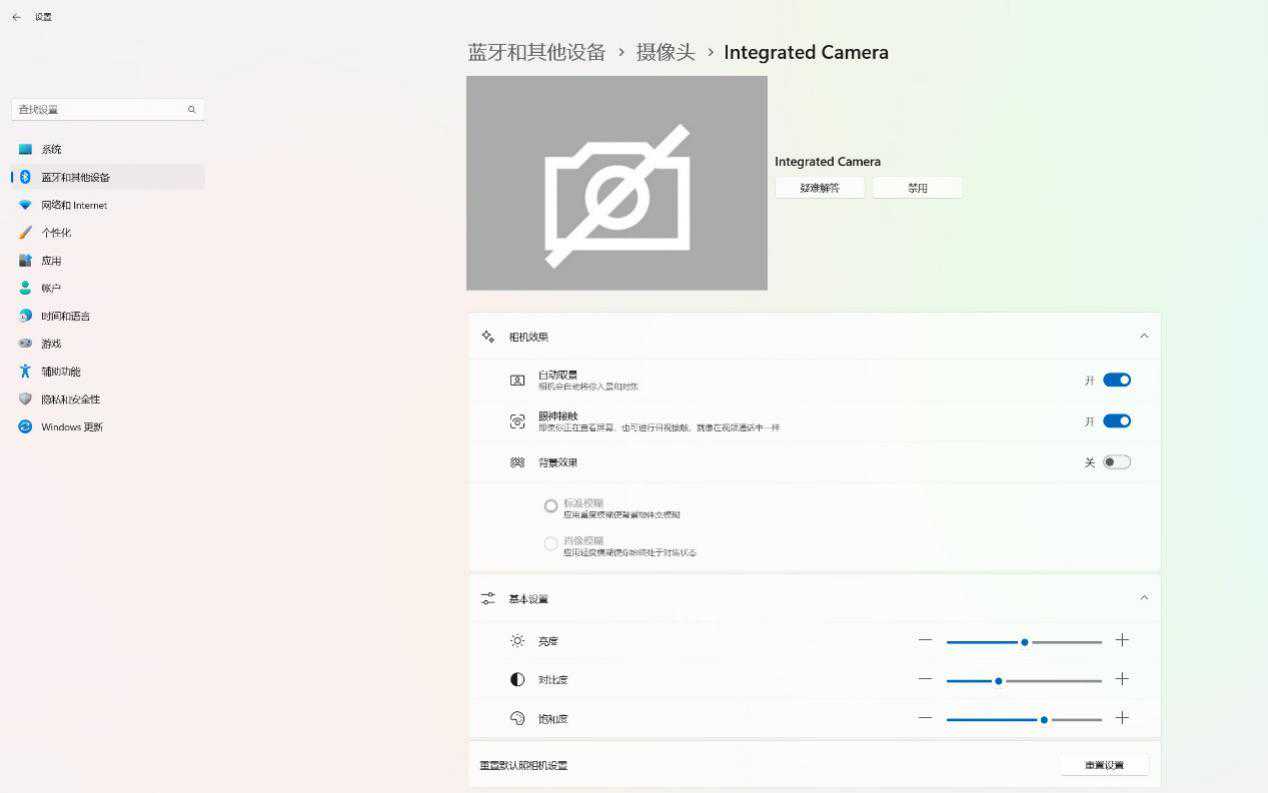
Task: Decrease 对比度 with the minus button
Action: pyautogui.click(x=925, y=680)
